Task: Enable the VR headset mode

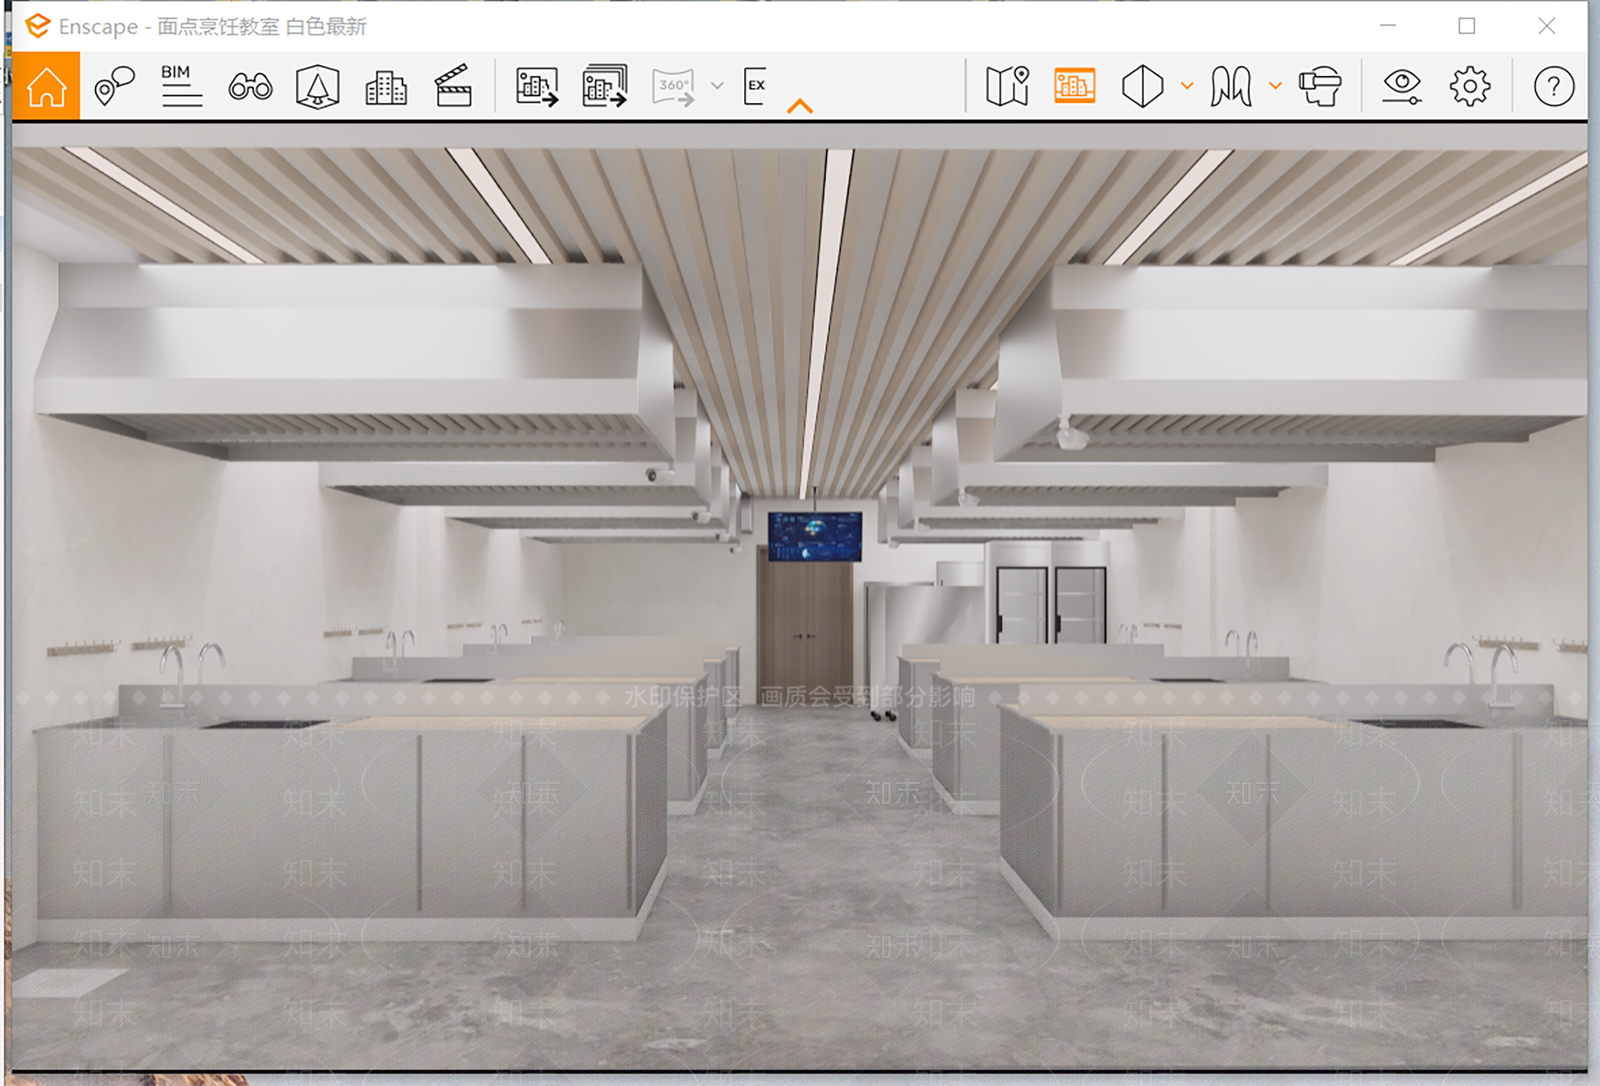Action: [x=1320, y=86]
